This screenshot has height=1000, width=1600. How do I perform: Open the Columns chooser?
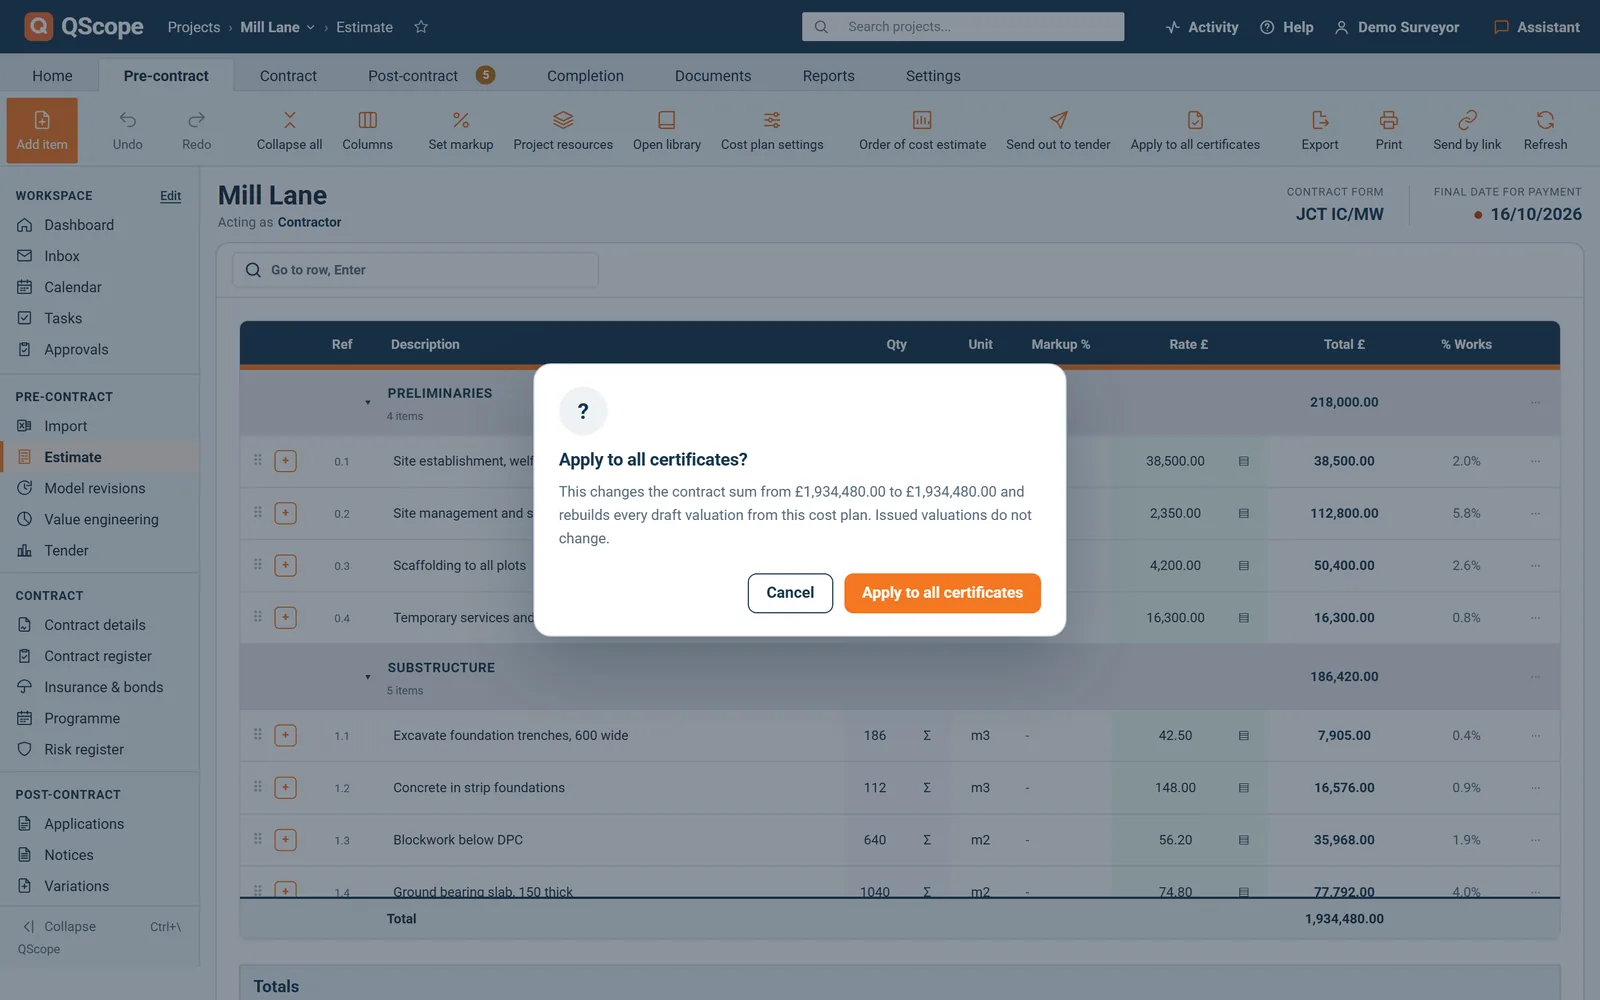click(367, 130)
